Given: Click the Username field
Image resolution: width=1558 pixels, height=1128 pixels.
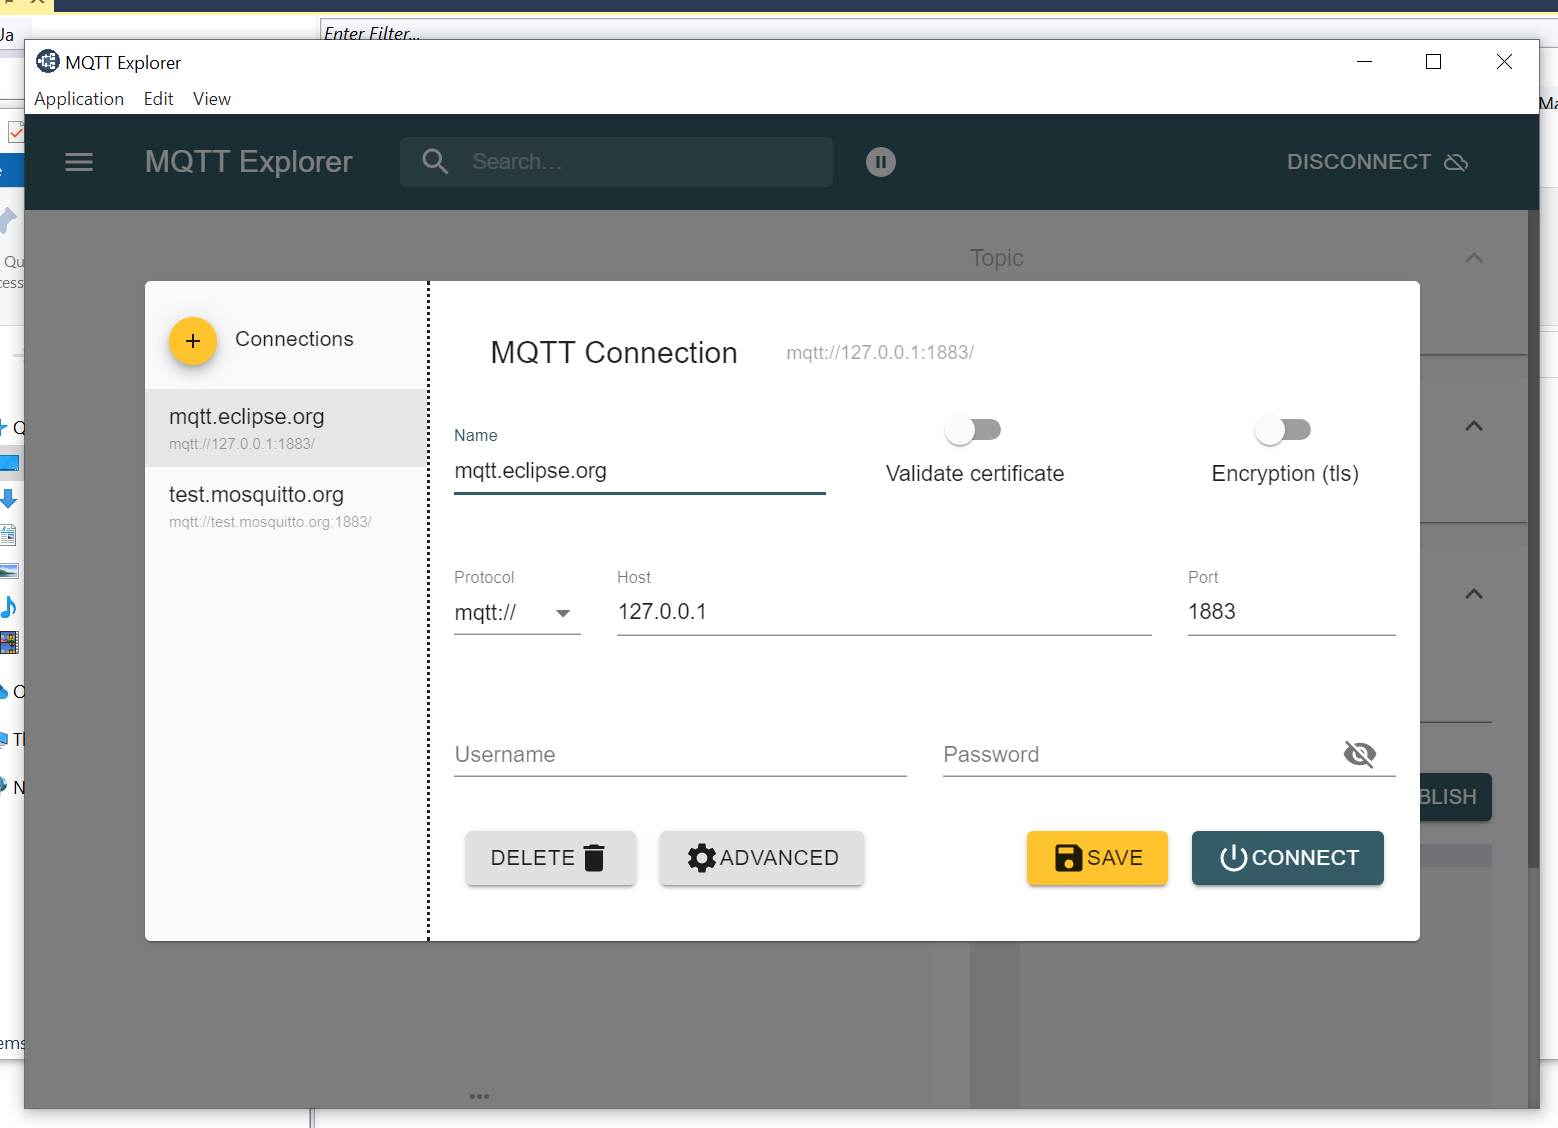Looking at the screenshot, I should 680,755.
